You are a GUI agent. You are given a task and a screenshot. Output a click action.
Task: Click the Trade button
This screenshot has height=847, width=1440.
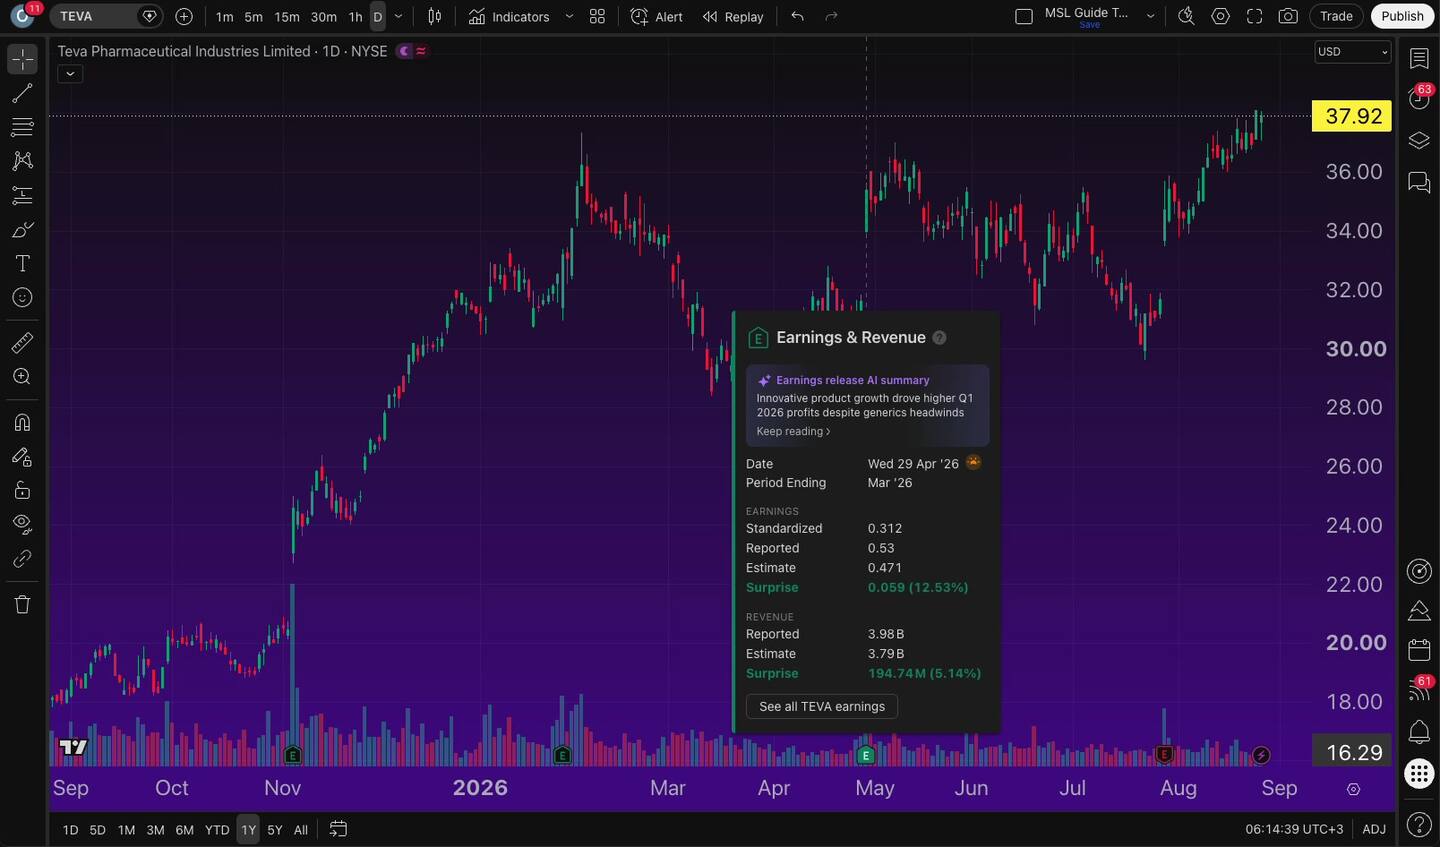coord(1336,16)
